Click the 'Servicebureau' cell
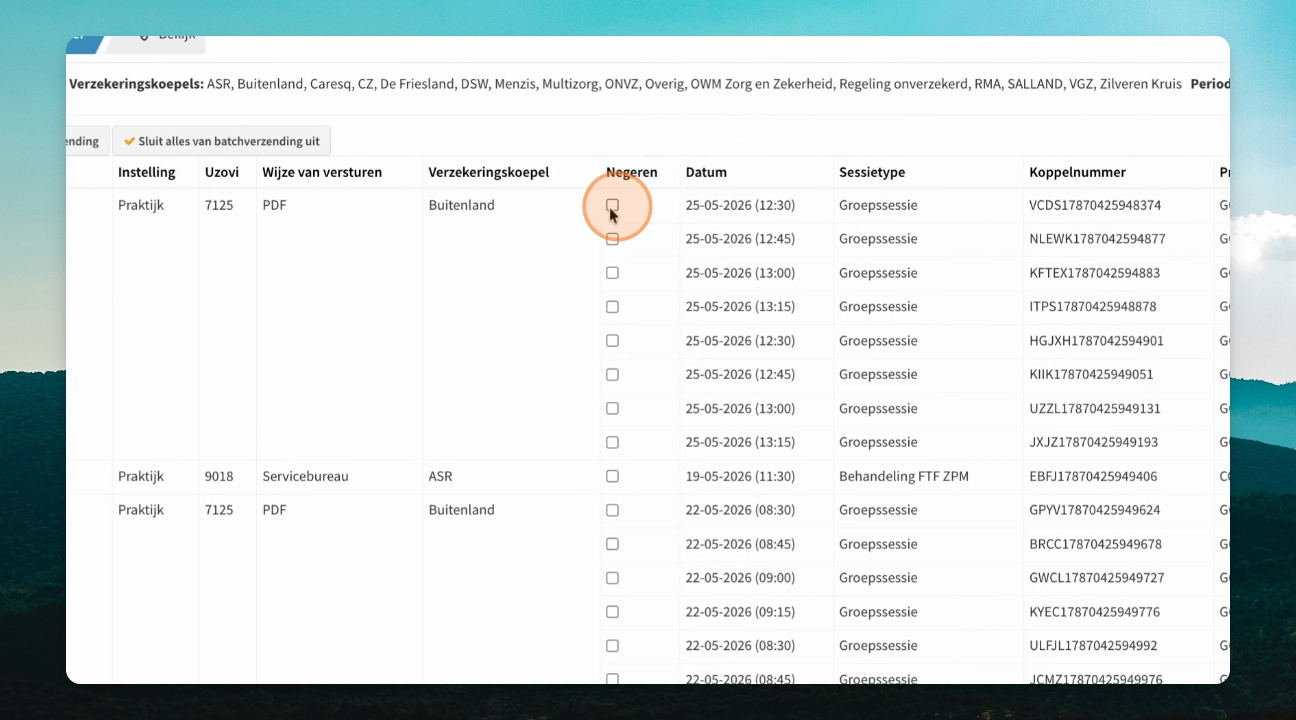Image resolution: width=1296 pixels, height=720 pixels. (x=305, y=476)
